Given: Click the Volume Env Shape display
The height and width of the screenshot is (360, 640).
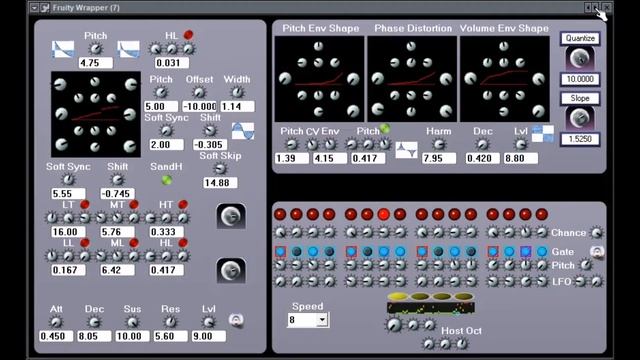Looking at the screenshot, I should 505,79.
